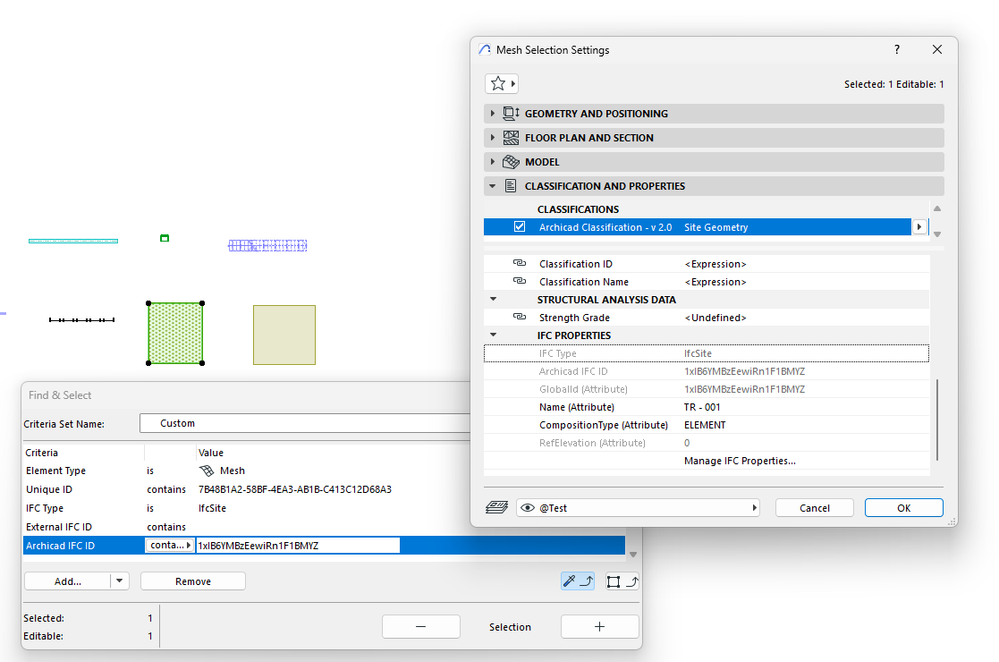Click the Unique ID value 7B48B1A2-58BF...
The height and width of the screenshot is (662, 999).
click(x=295, y=489)
